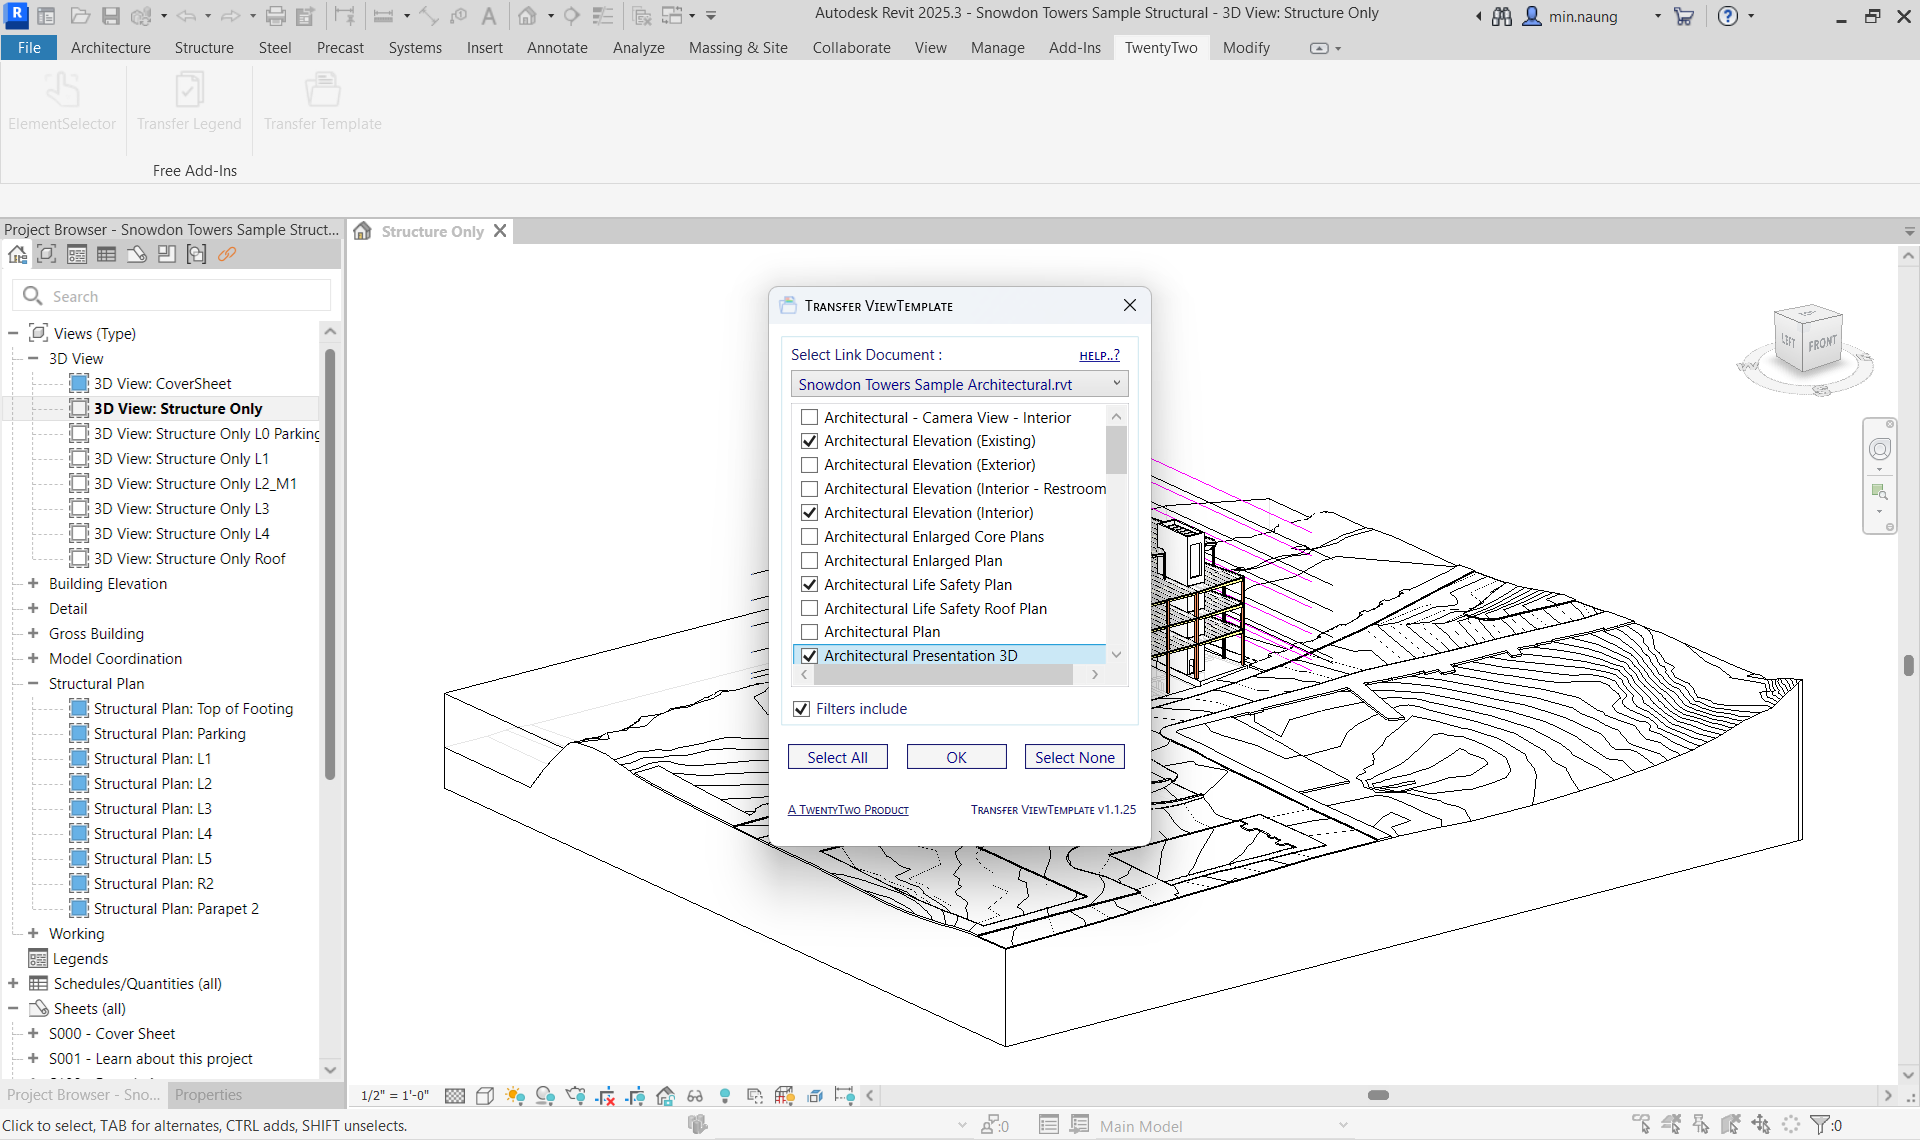This screenshot has height=1140, width=1920.
Task: Click the Print icon in quick access toolbar
Action: coord(276,16)
